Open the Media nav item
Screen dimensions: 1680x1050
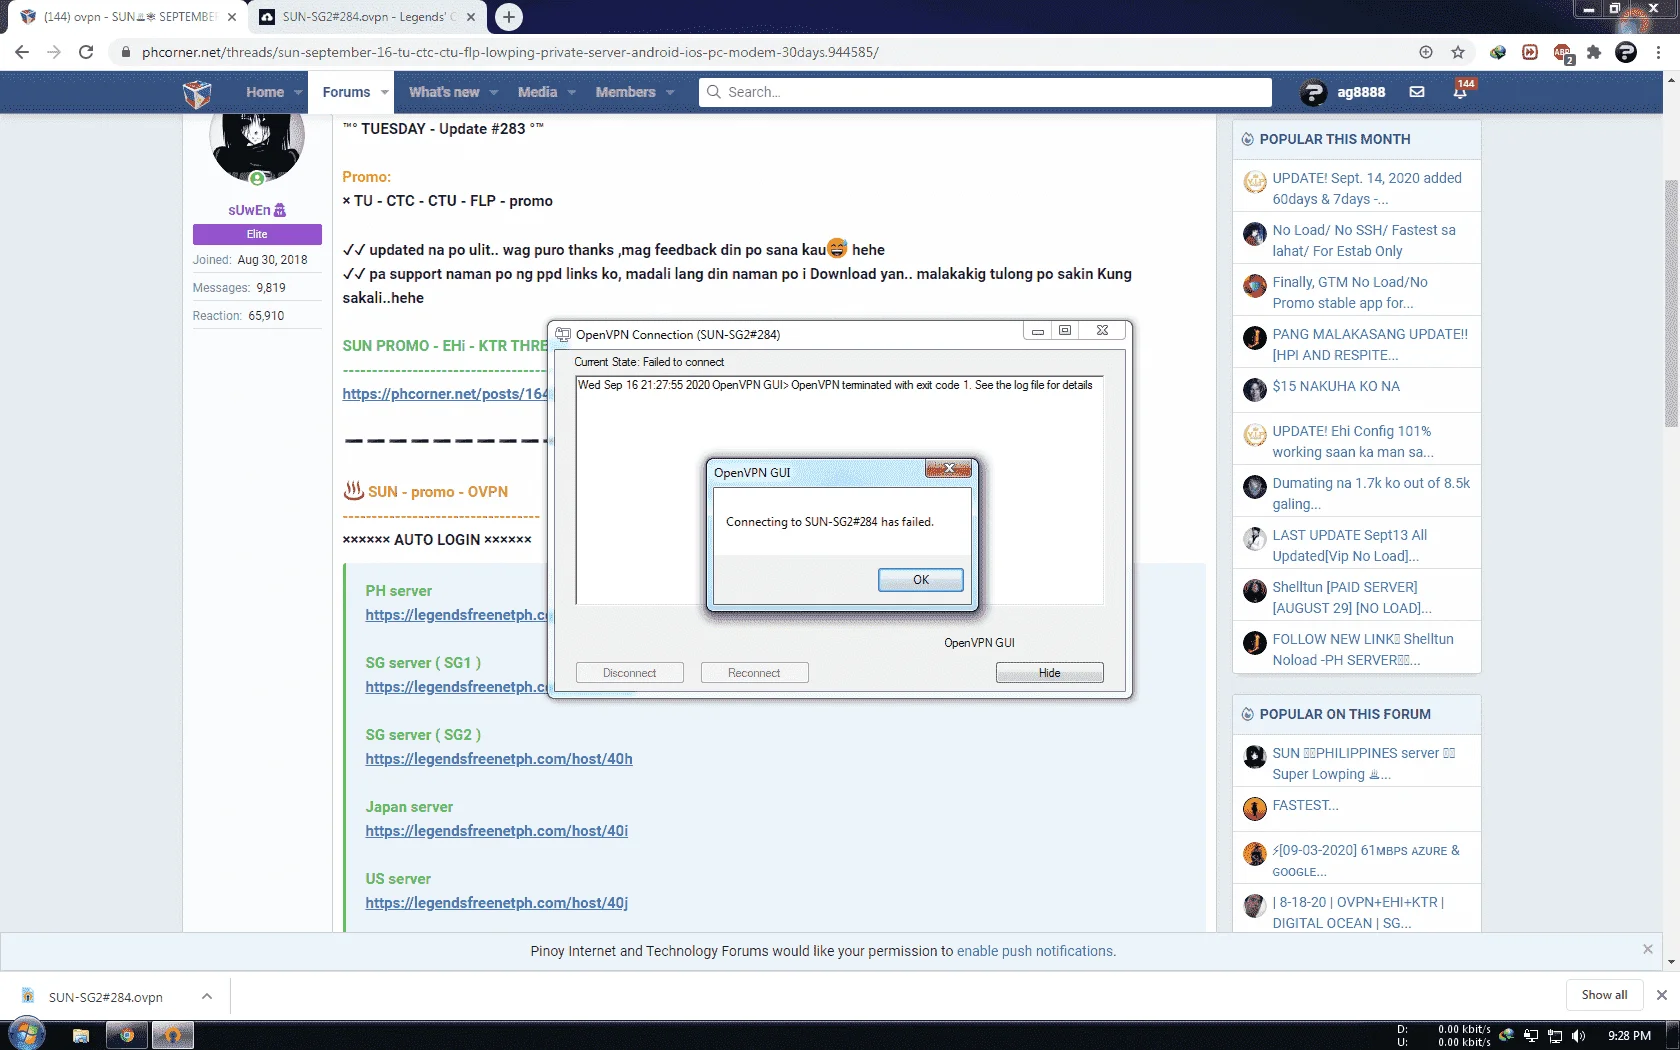point(537,92)
